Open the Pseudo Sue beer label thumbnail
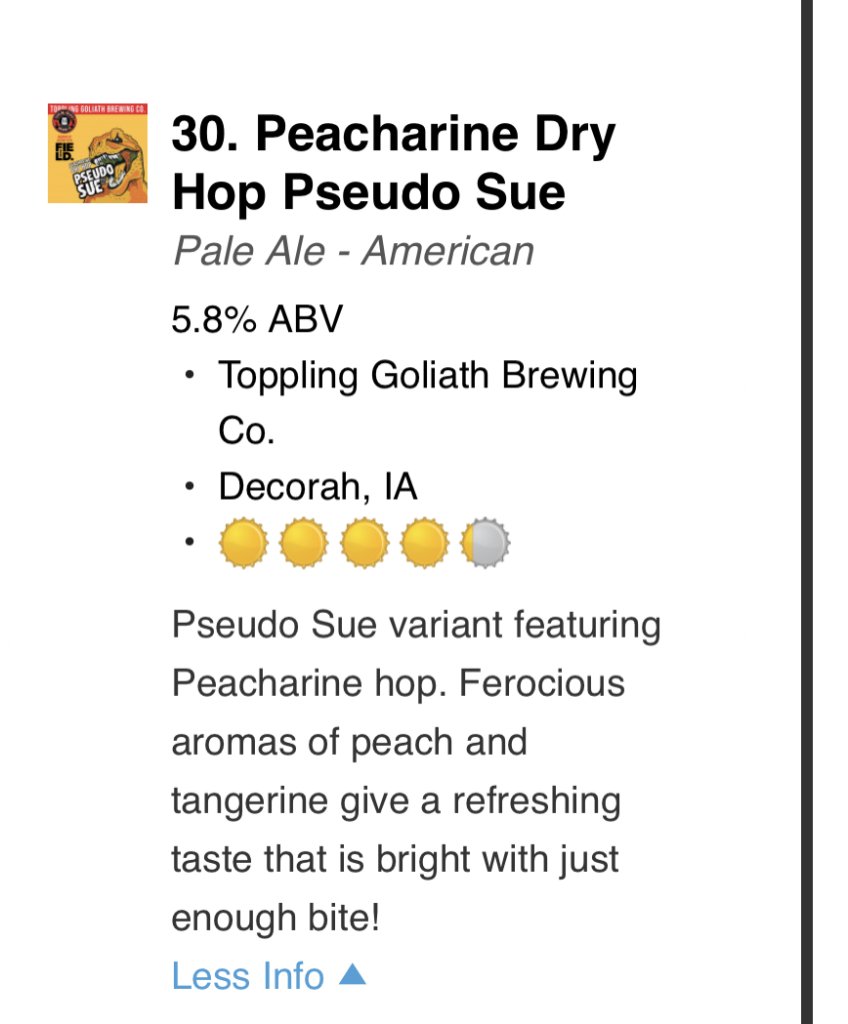Image resolution: width=848 pixels, height=1024 pixels. 98,153
